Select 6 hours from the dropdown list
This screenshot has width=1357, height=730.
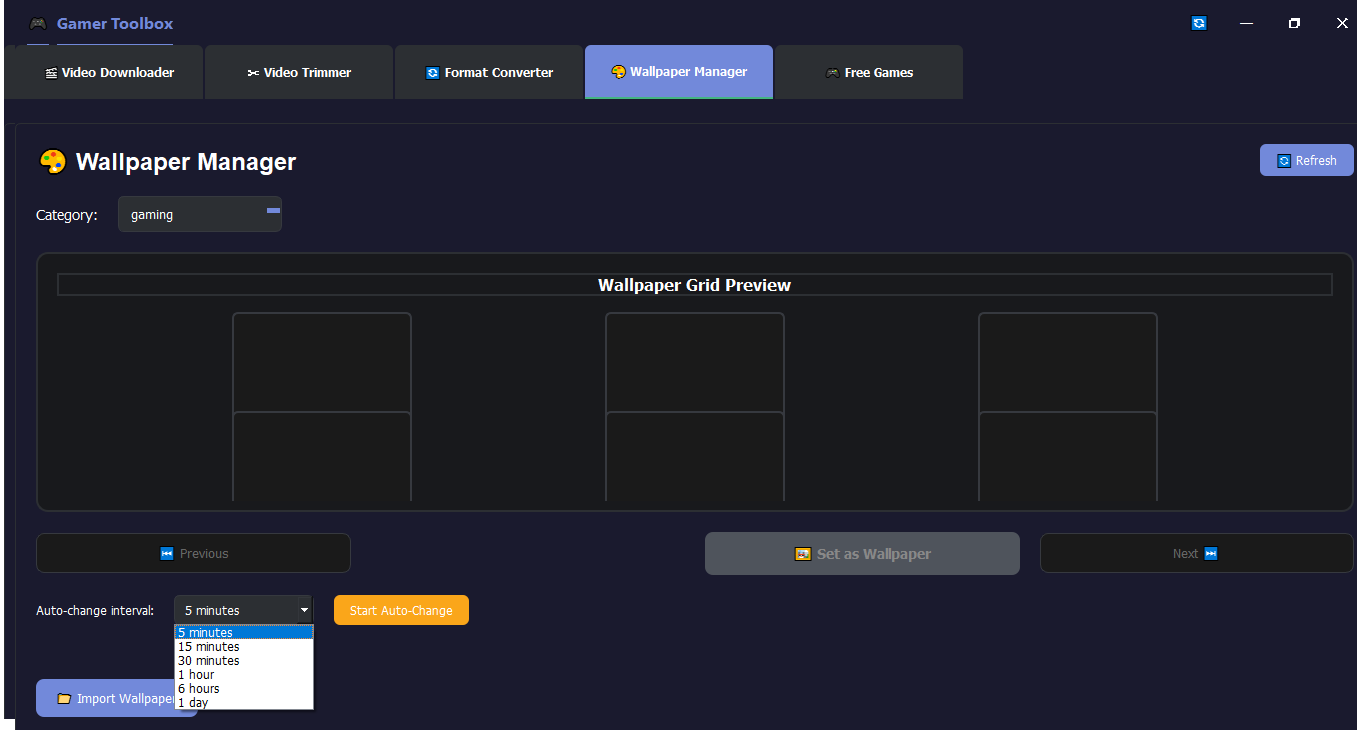[244, 688]
